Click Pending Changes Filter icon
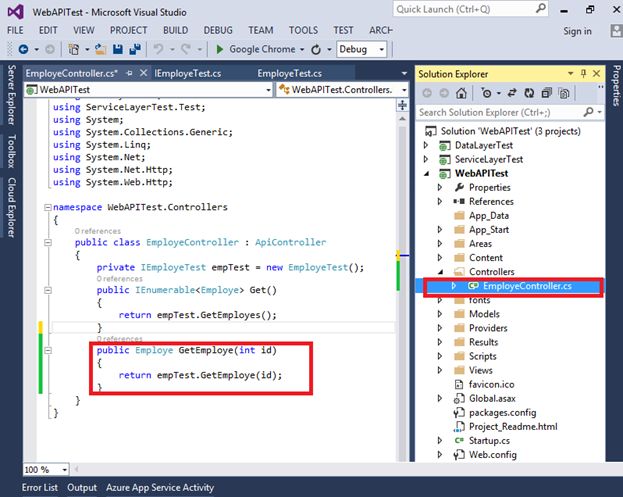 click(x=486, y=93)
